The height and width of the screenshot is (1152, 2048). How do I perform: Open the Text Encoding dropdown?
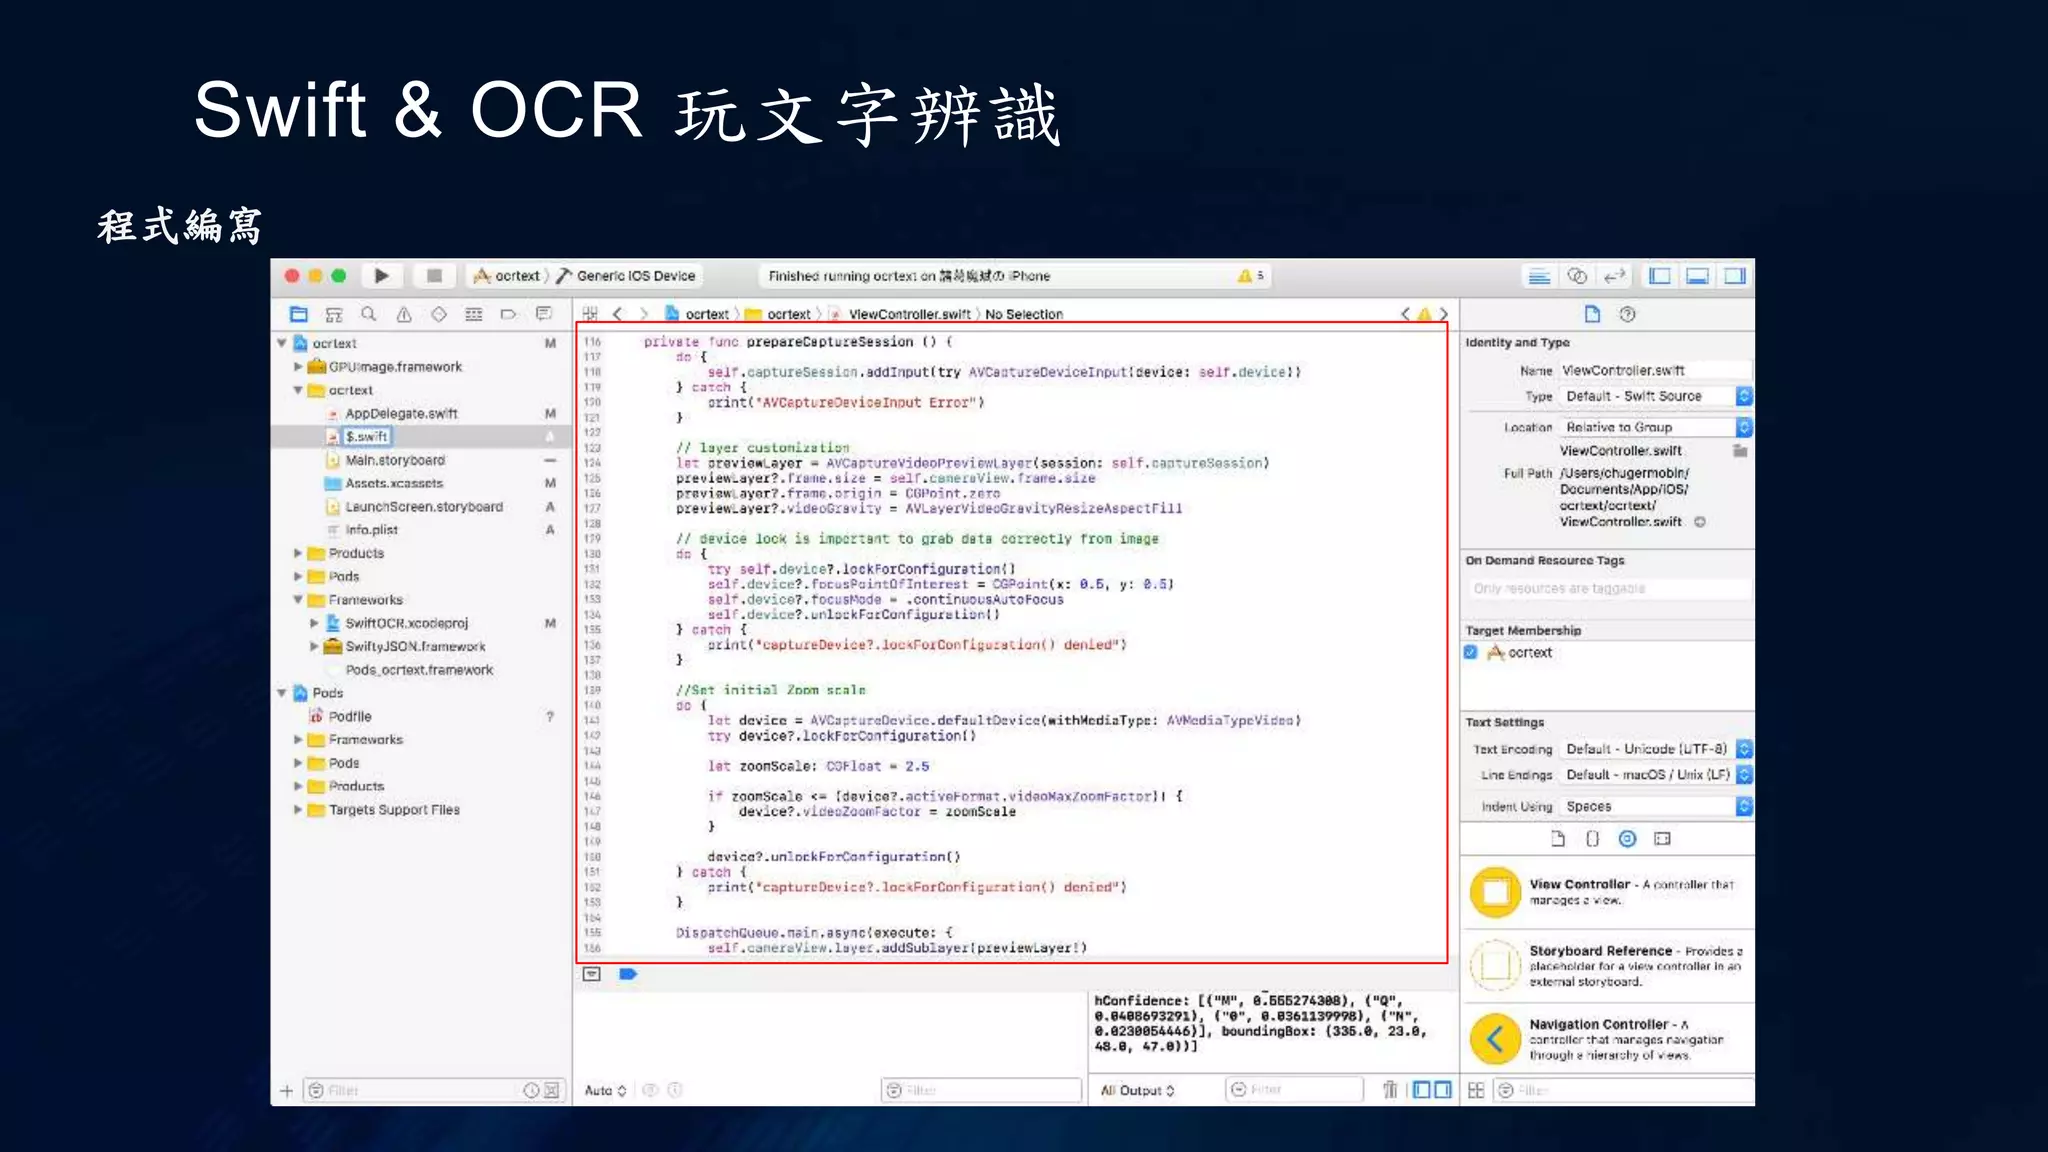point(1655,749)
